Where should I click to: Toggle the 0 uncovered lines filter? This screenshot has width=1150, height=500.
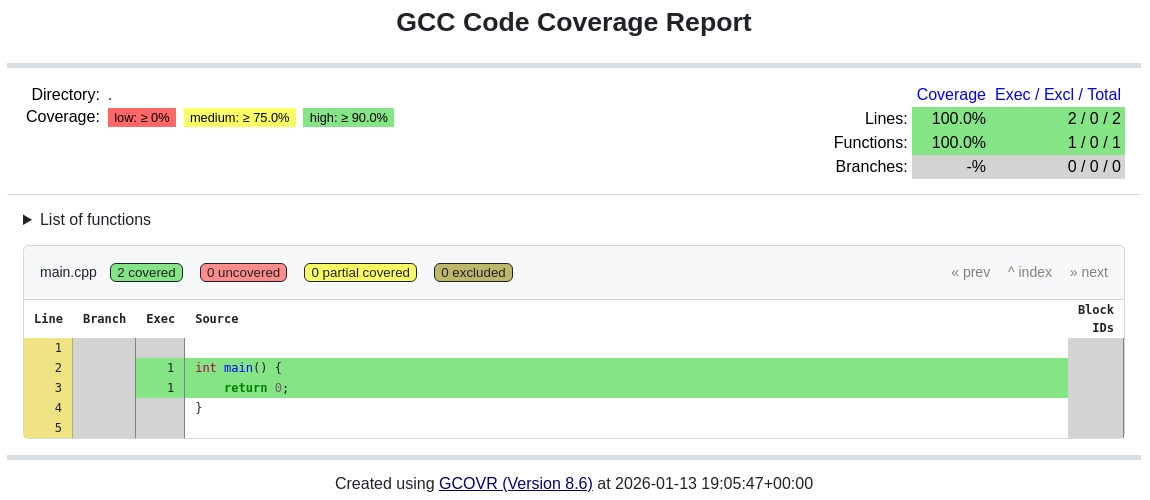pyautogui.click(x=243, y=273)
